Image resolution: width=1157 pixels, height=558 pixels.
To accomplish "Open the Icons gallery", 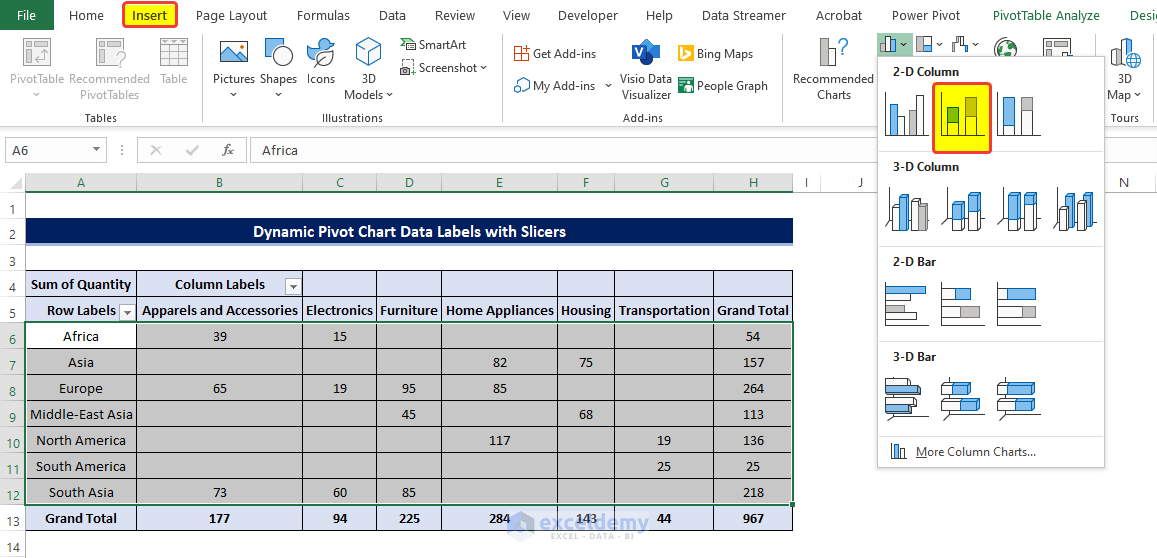I will [x=321, y=62].
